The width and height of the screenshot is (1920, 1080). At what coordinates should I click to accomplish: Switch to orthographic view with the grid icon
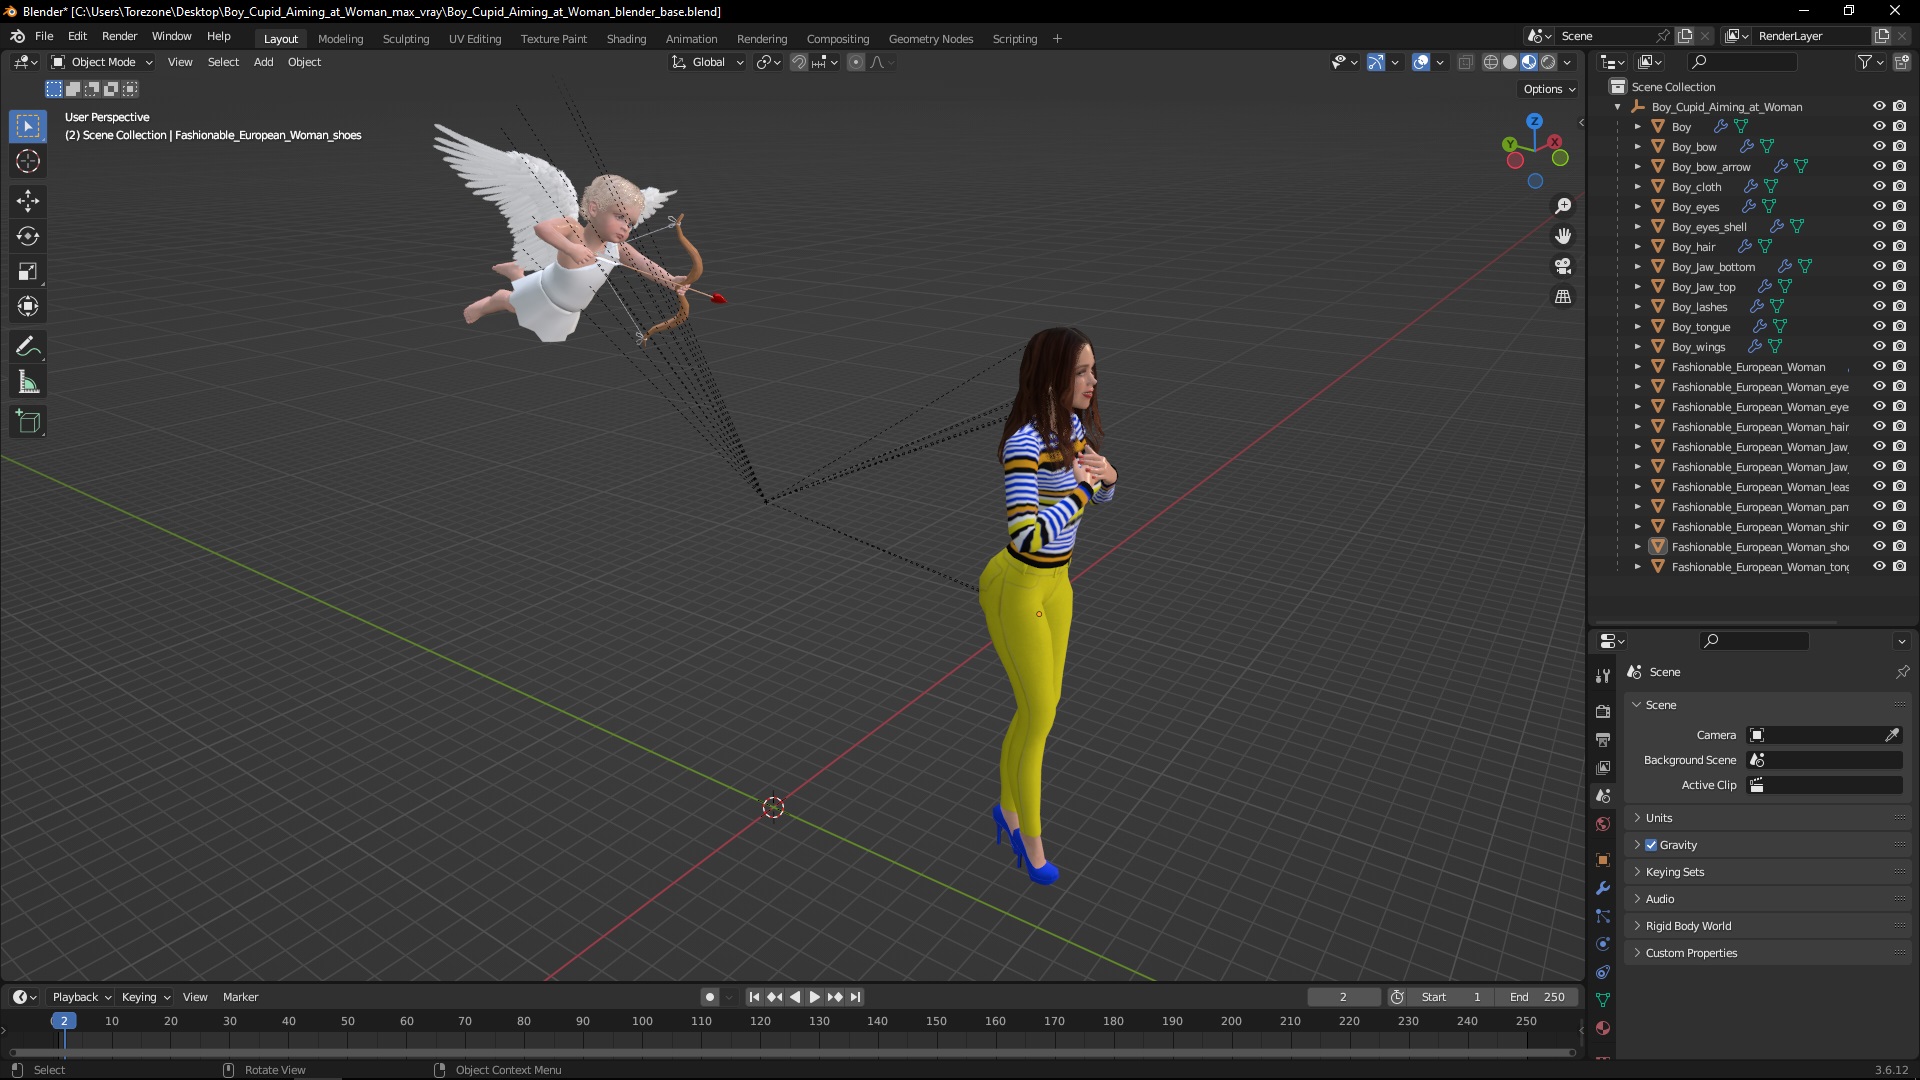1563,297
